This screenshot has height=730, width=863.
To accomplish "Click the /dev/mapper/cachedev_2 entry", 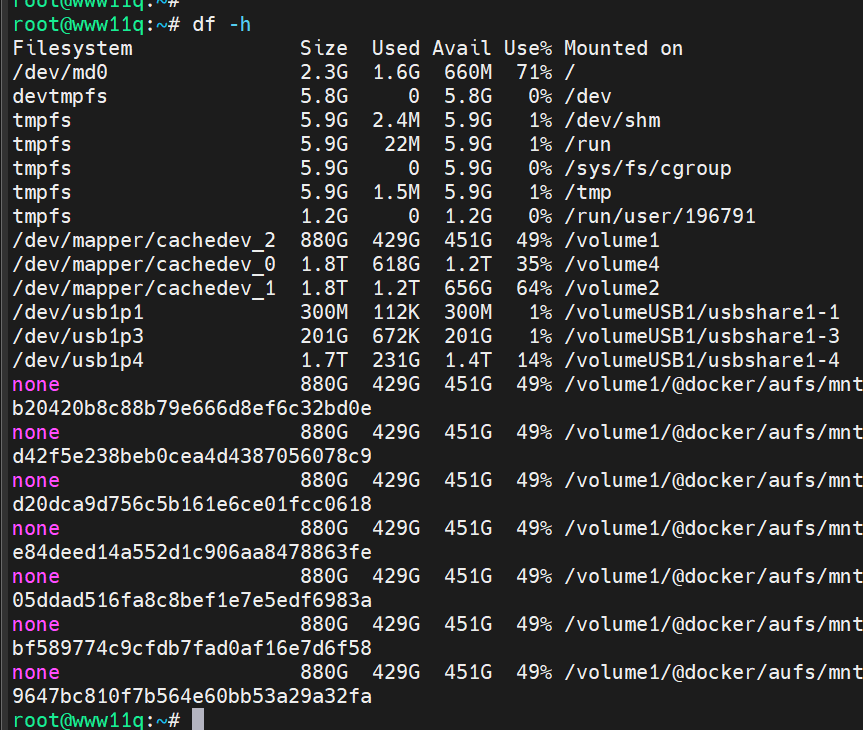I will pyautogui.click(x=144, y=241).
